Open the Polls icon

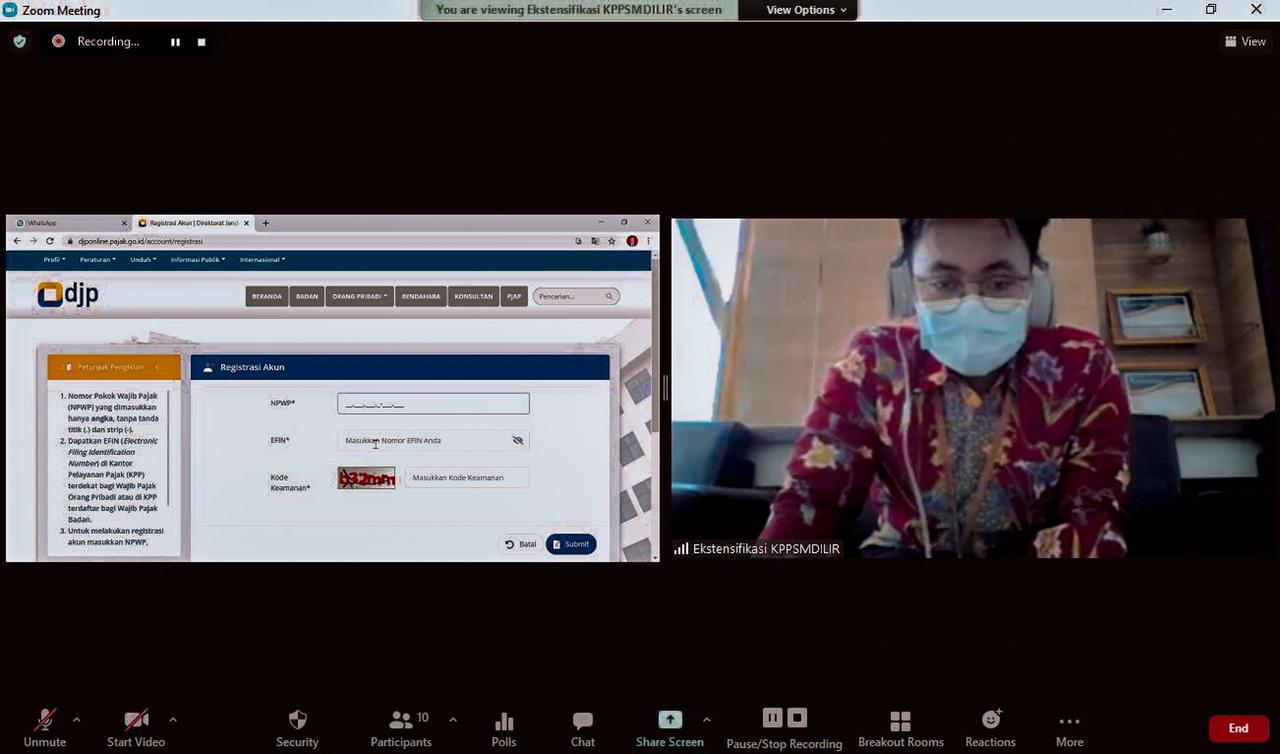tap(504, 720)
